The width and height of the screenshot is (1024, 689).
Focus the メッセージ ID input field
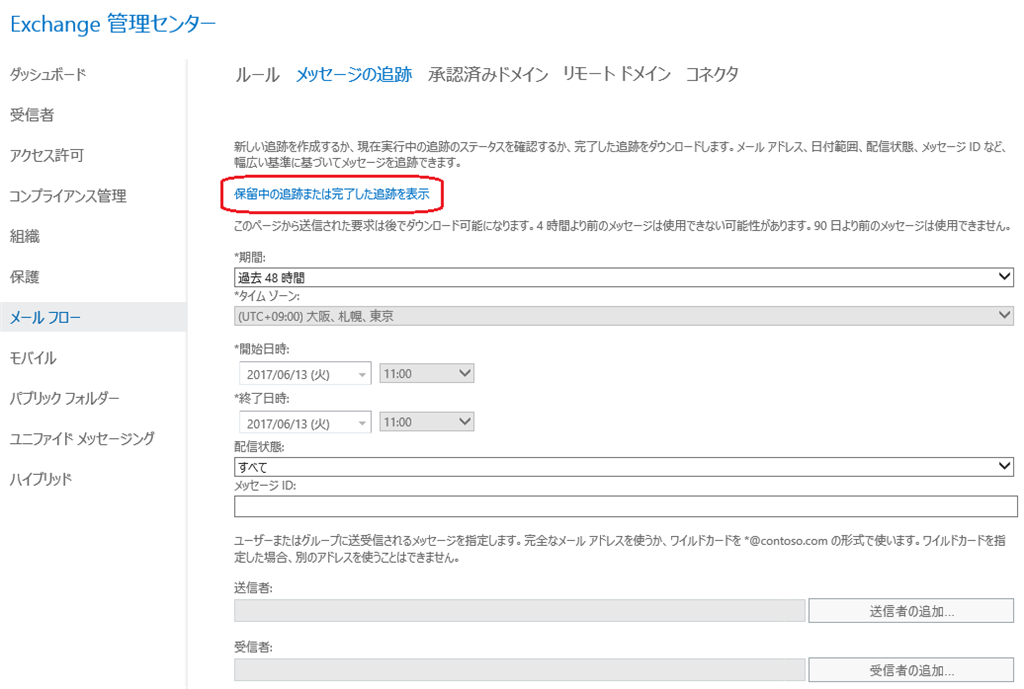point(626,506)
